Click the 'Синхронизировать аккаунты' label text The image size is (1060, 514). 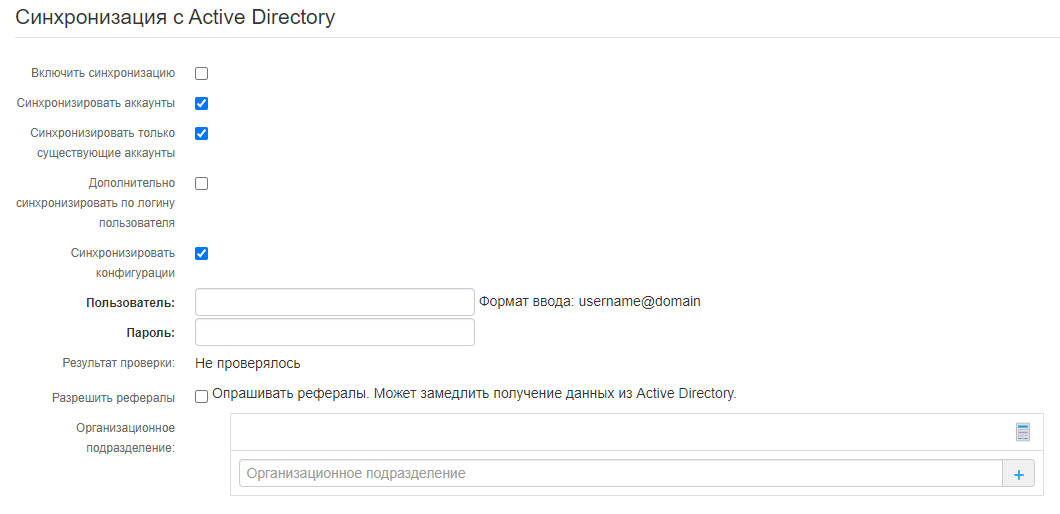pos(97,103)
